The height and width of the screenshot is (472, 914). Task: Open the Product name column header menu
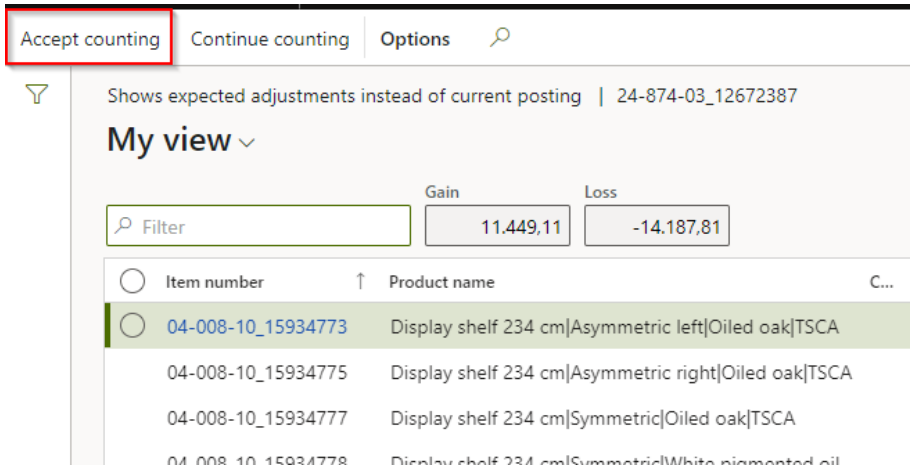click(x=441, y=282)
